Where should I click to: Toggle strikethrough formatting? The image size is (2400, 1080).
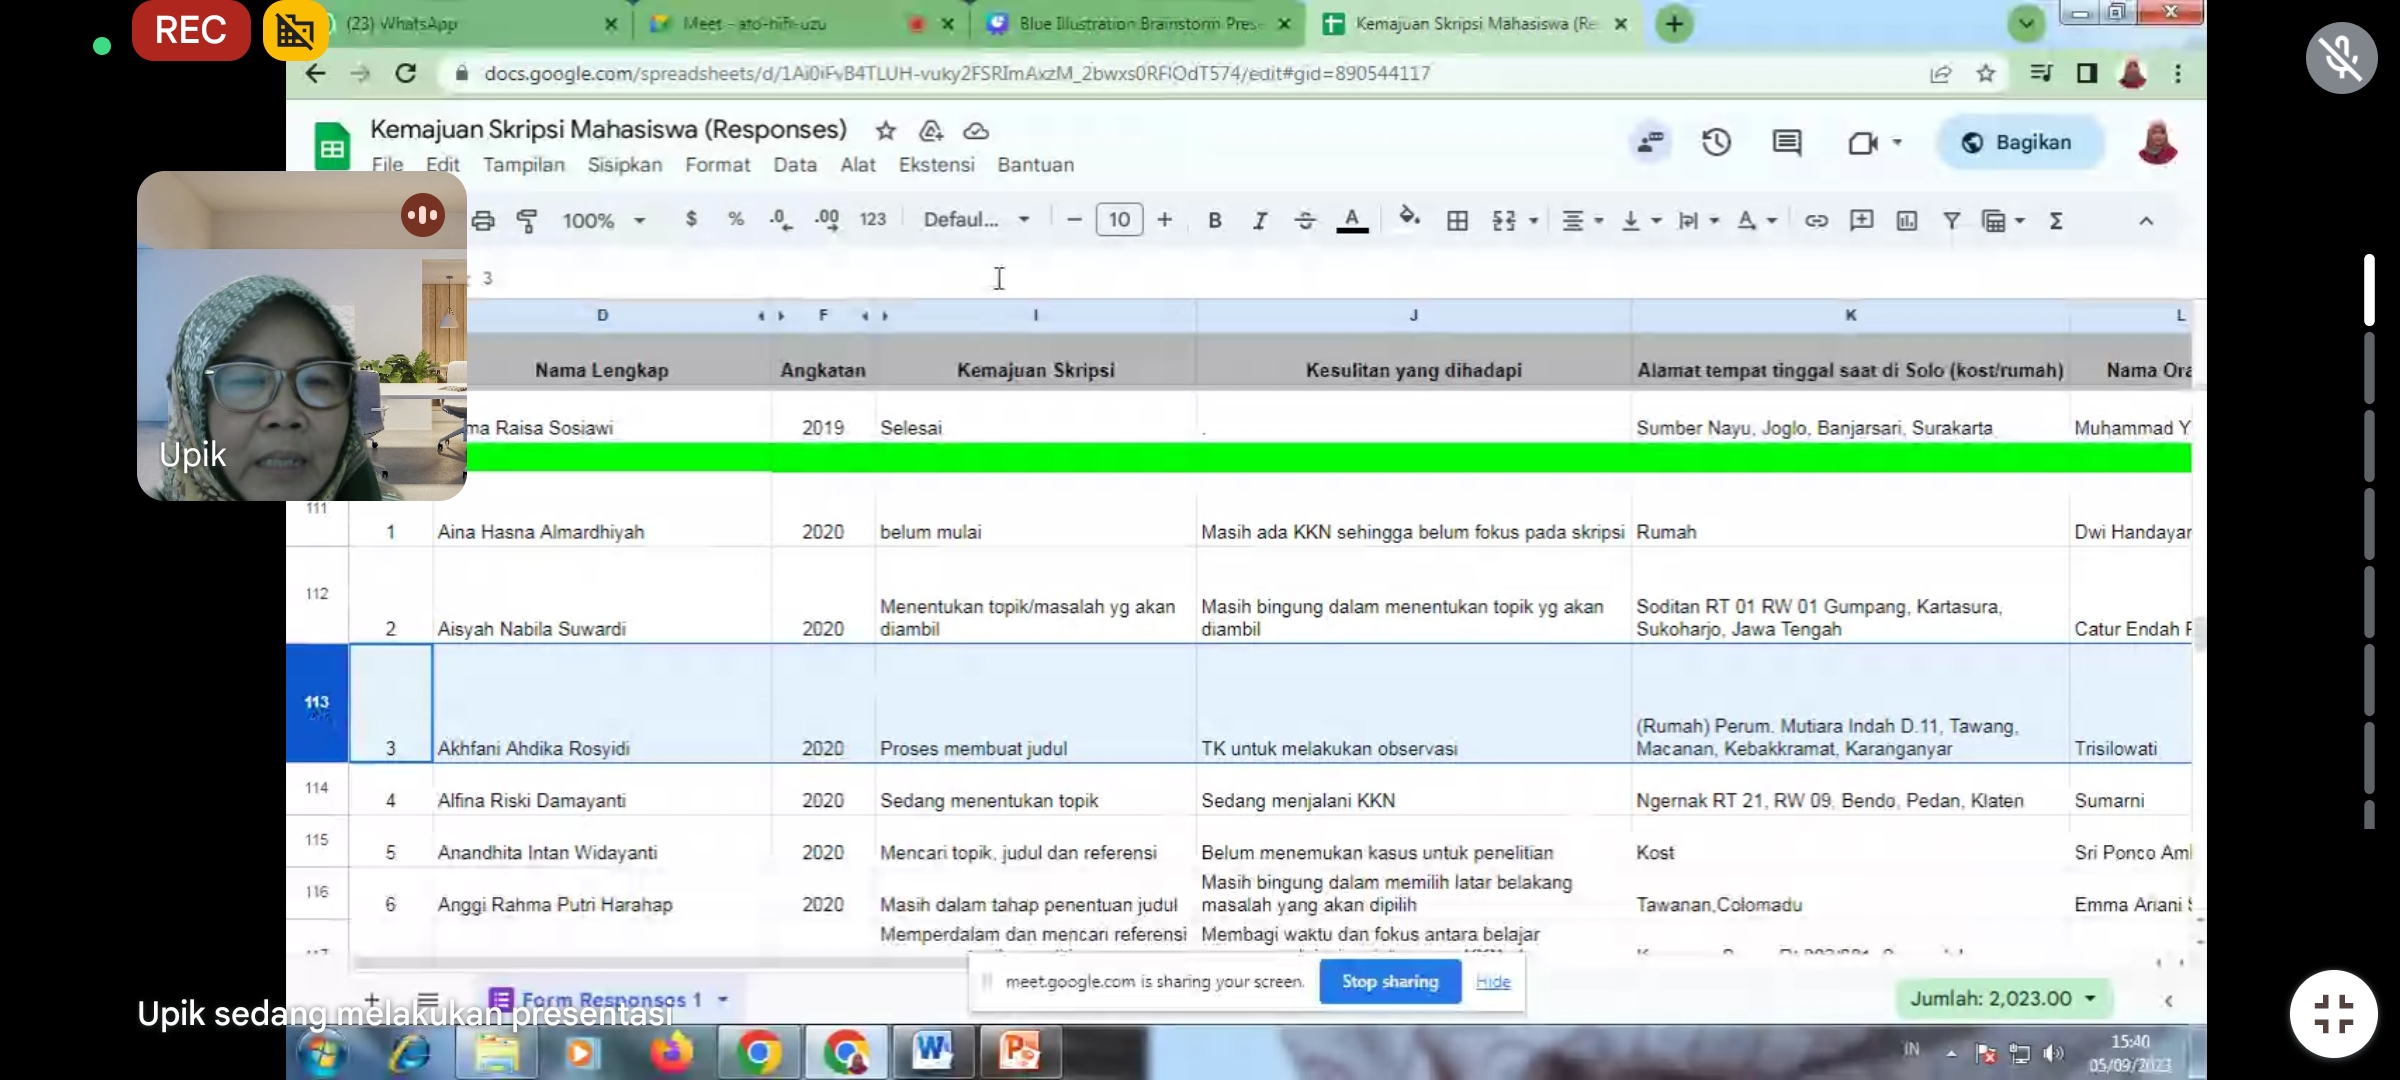(1305, 221)
